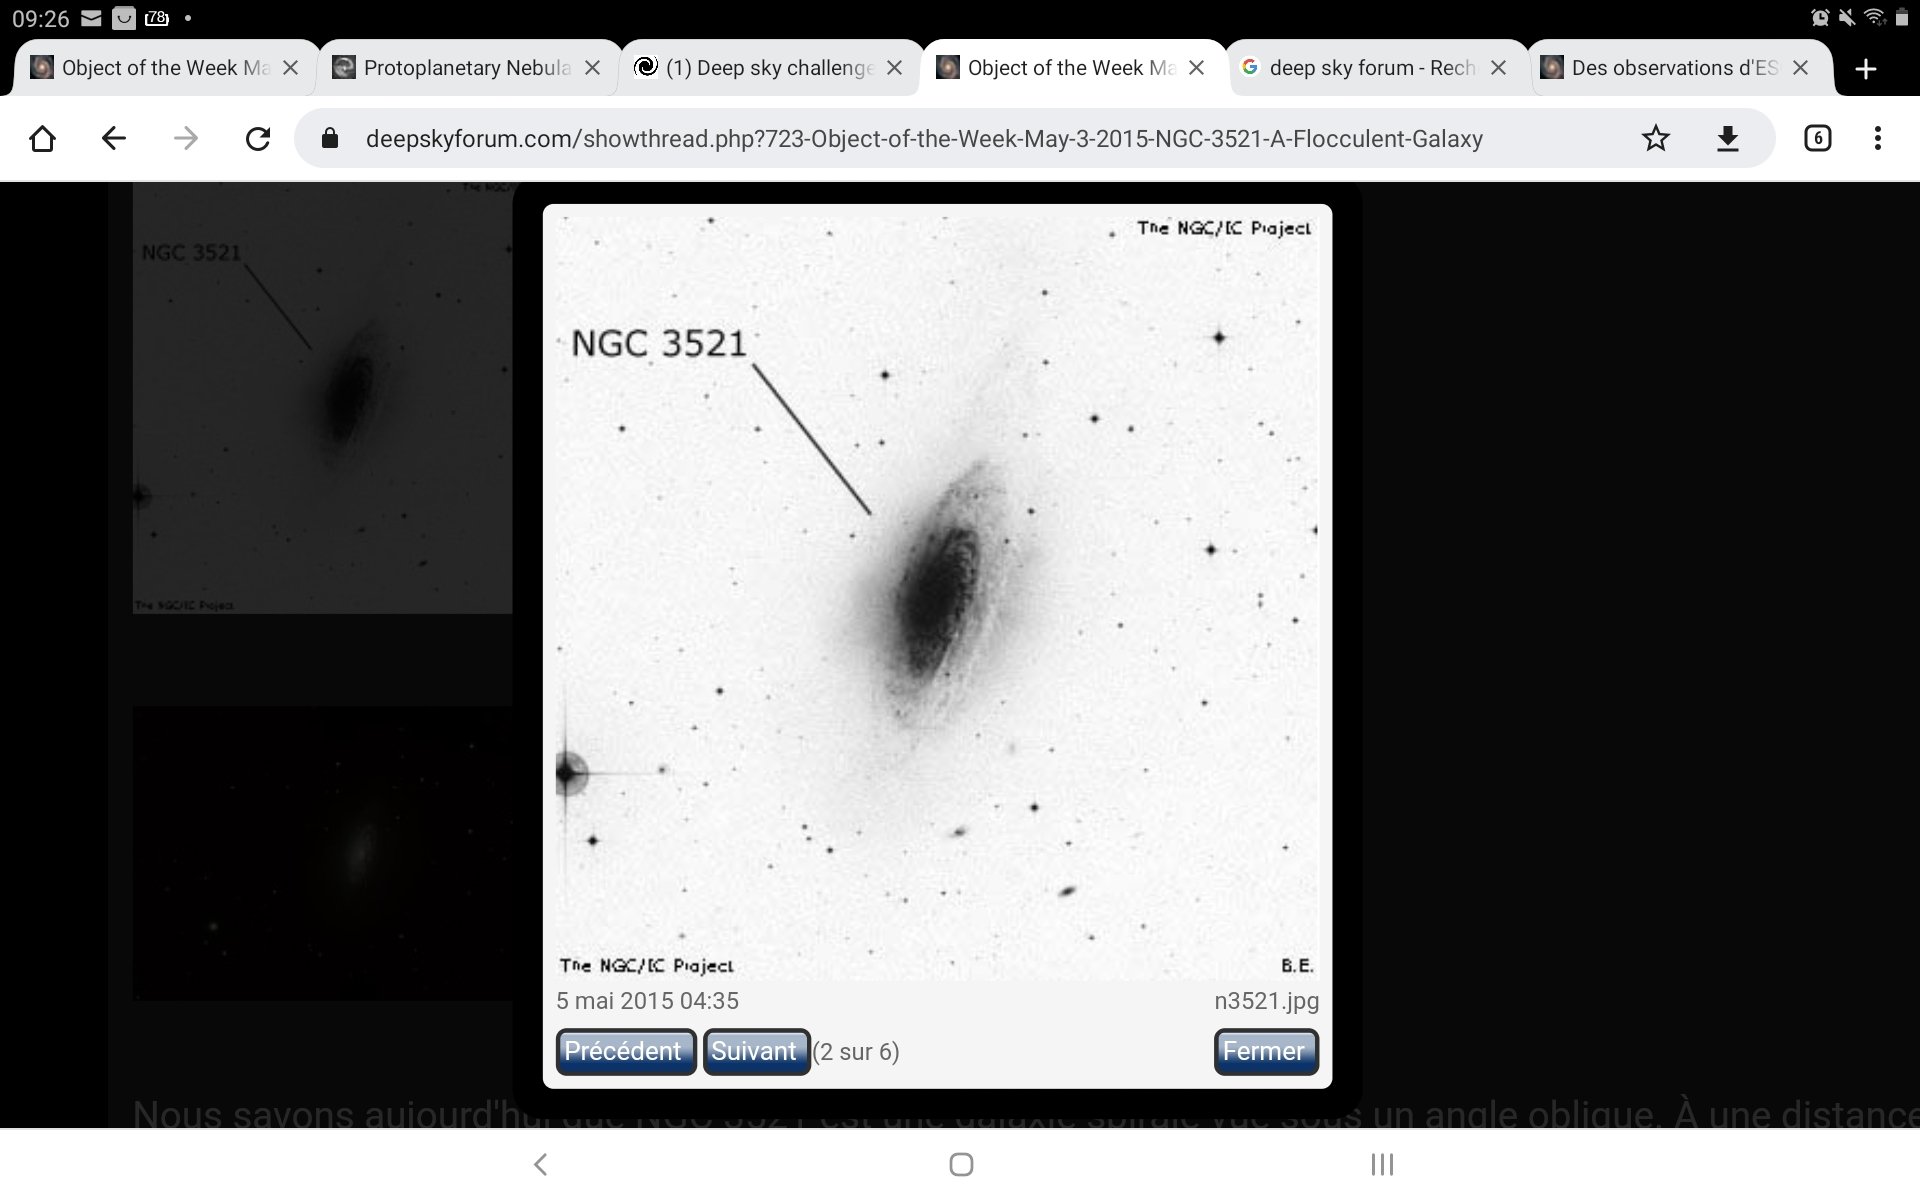Close the Deep sky challenge tab
The height and width of the screenshot is (1200, 1920).
tap(894, 68)
